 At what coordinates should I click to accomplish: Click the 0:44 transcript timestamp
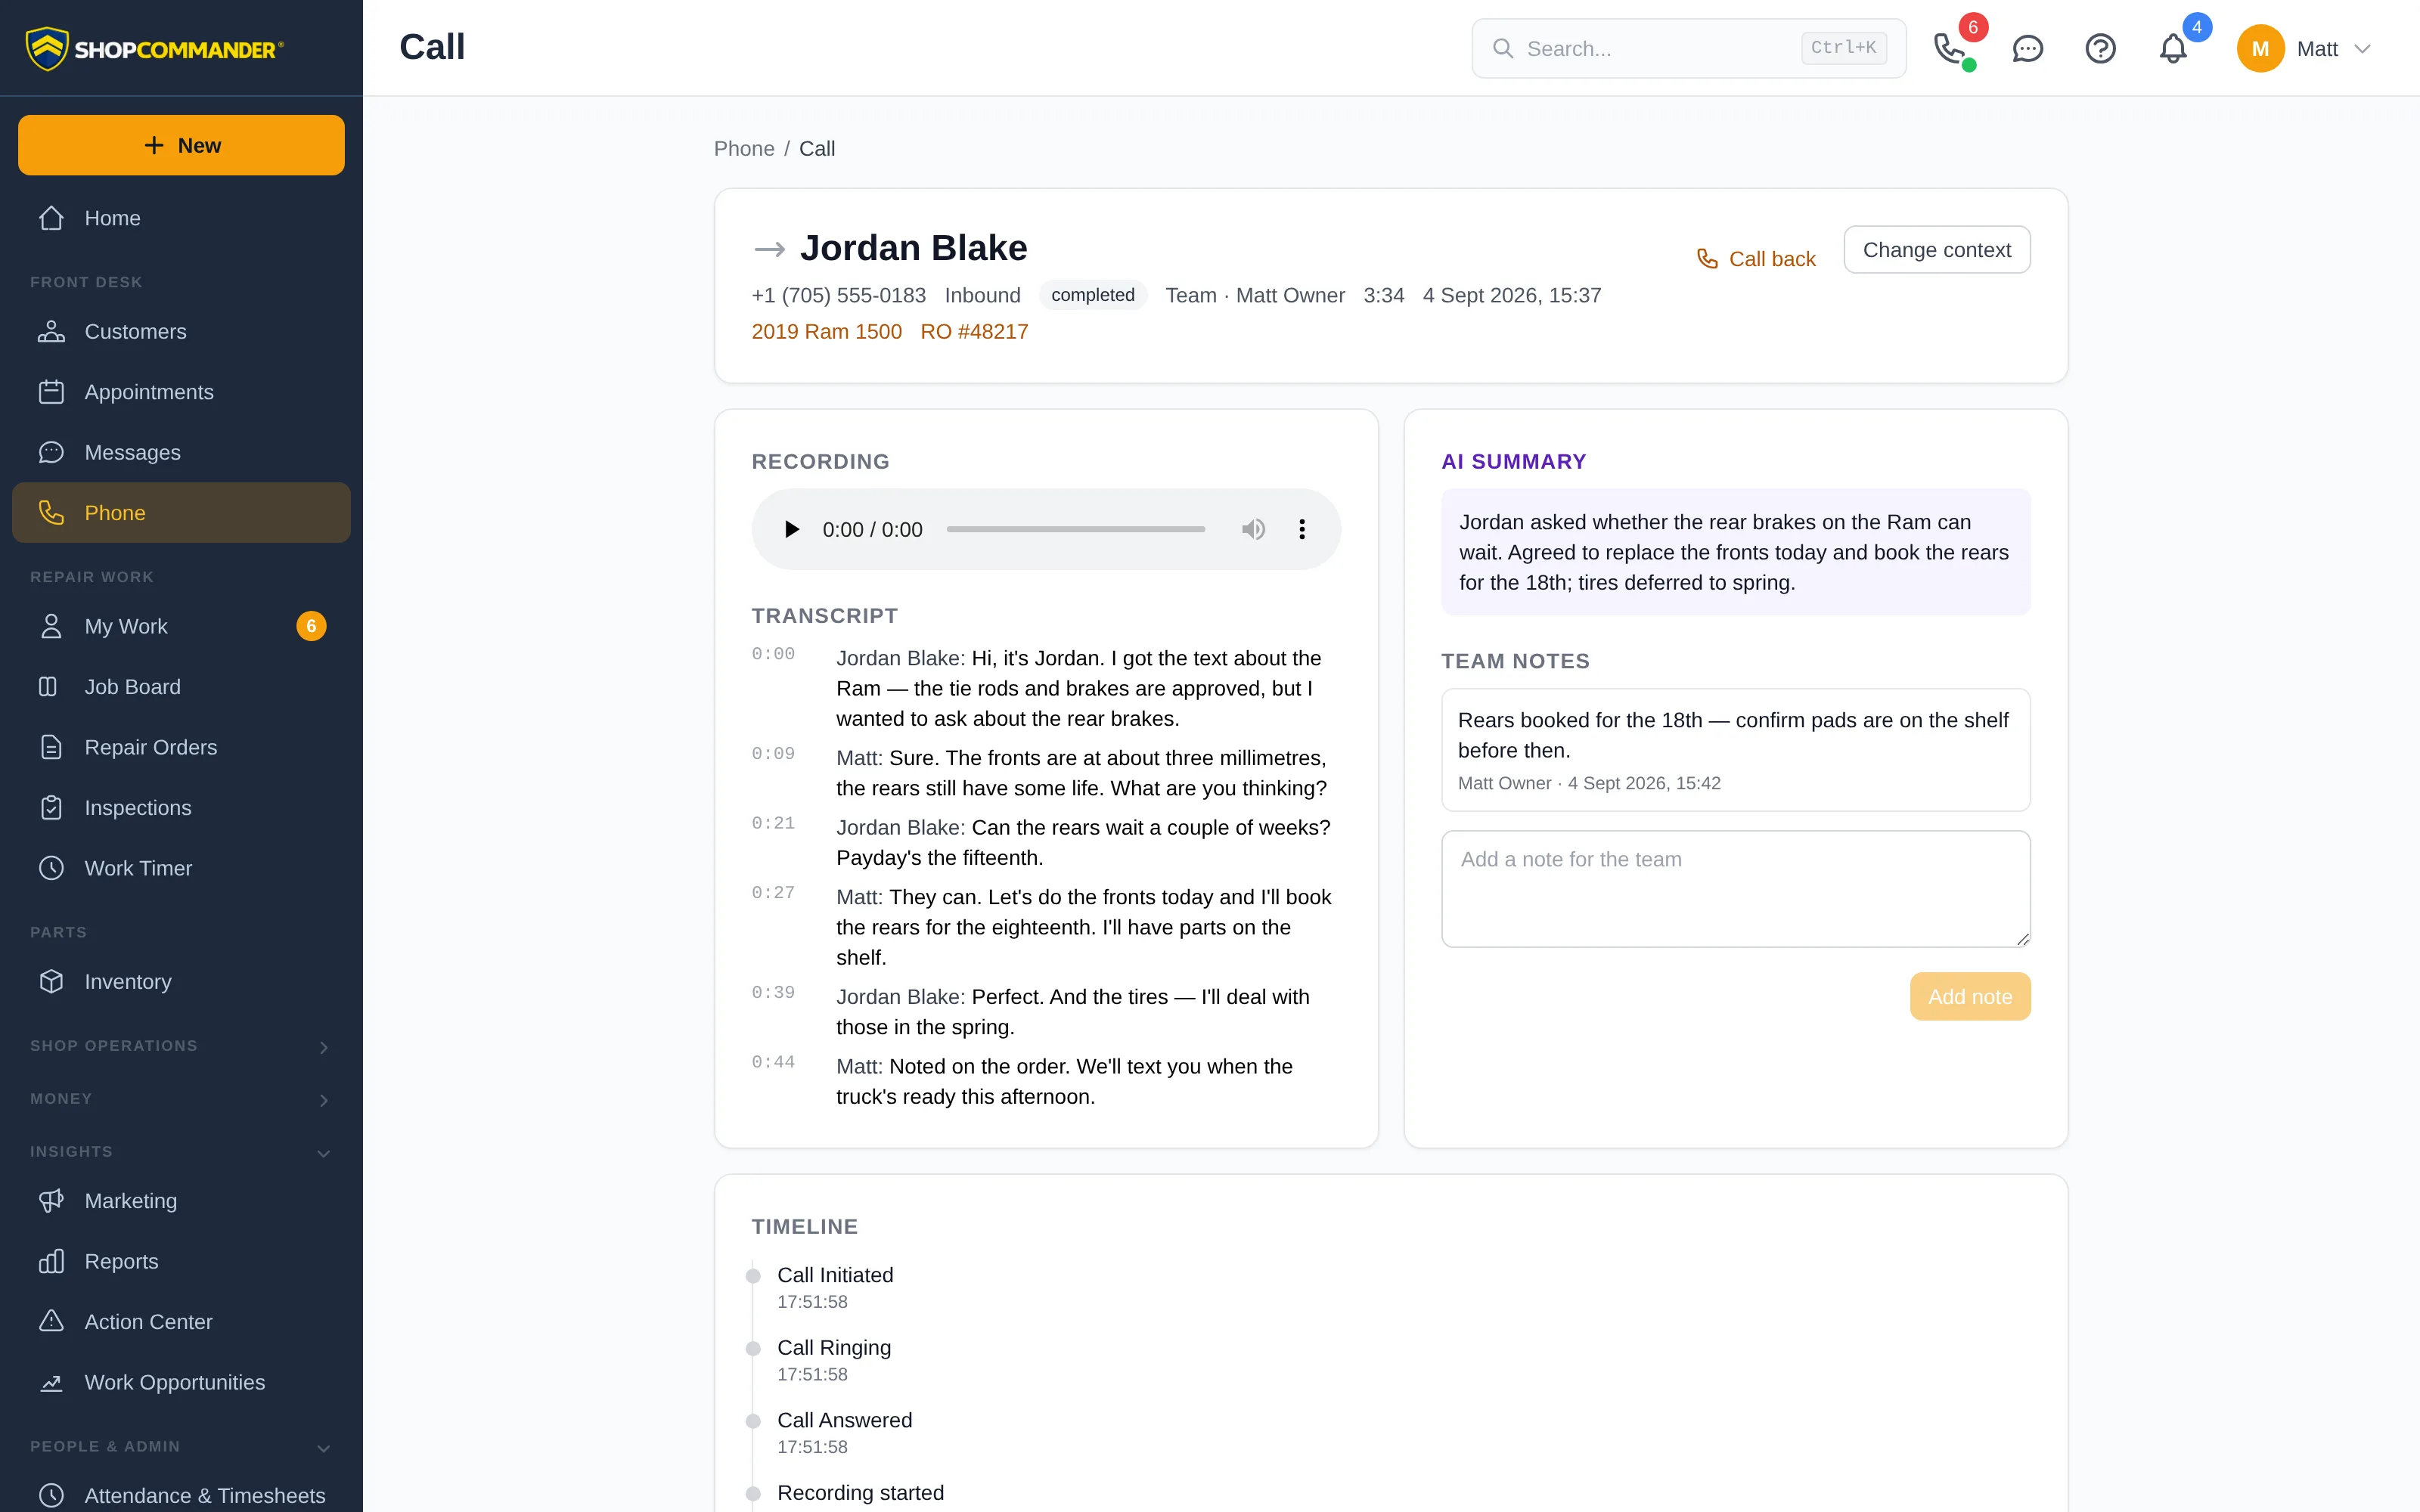coord(773,1062)
